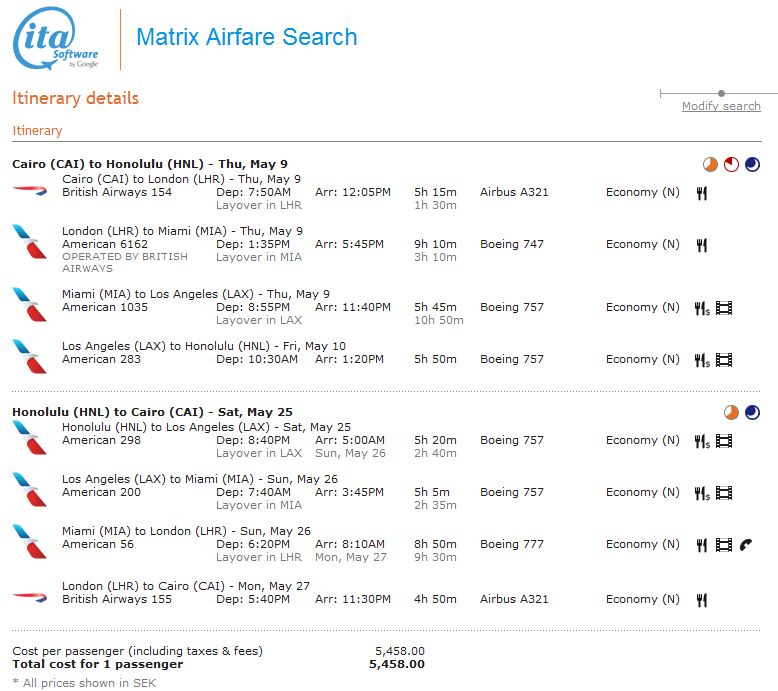Viewport: 778px width, 691px height.
Task: Click the orange warning icon for return trip
Action: tap(731, 412)
